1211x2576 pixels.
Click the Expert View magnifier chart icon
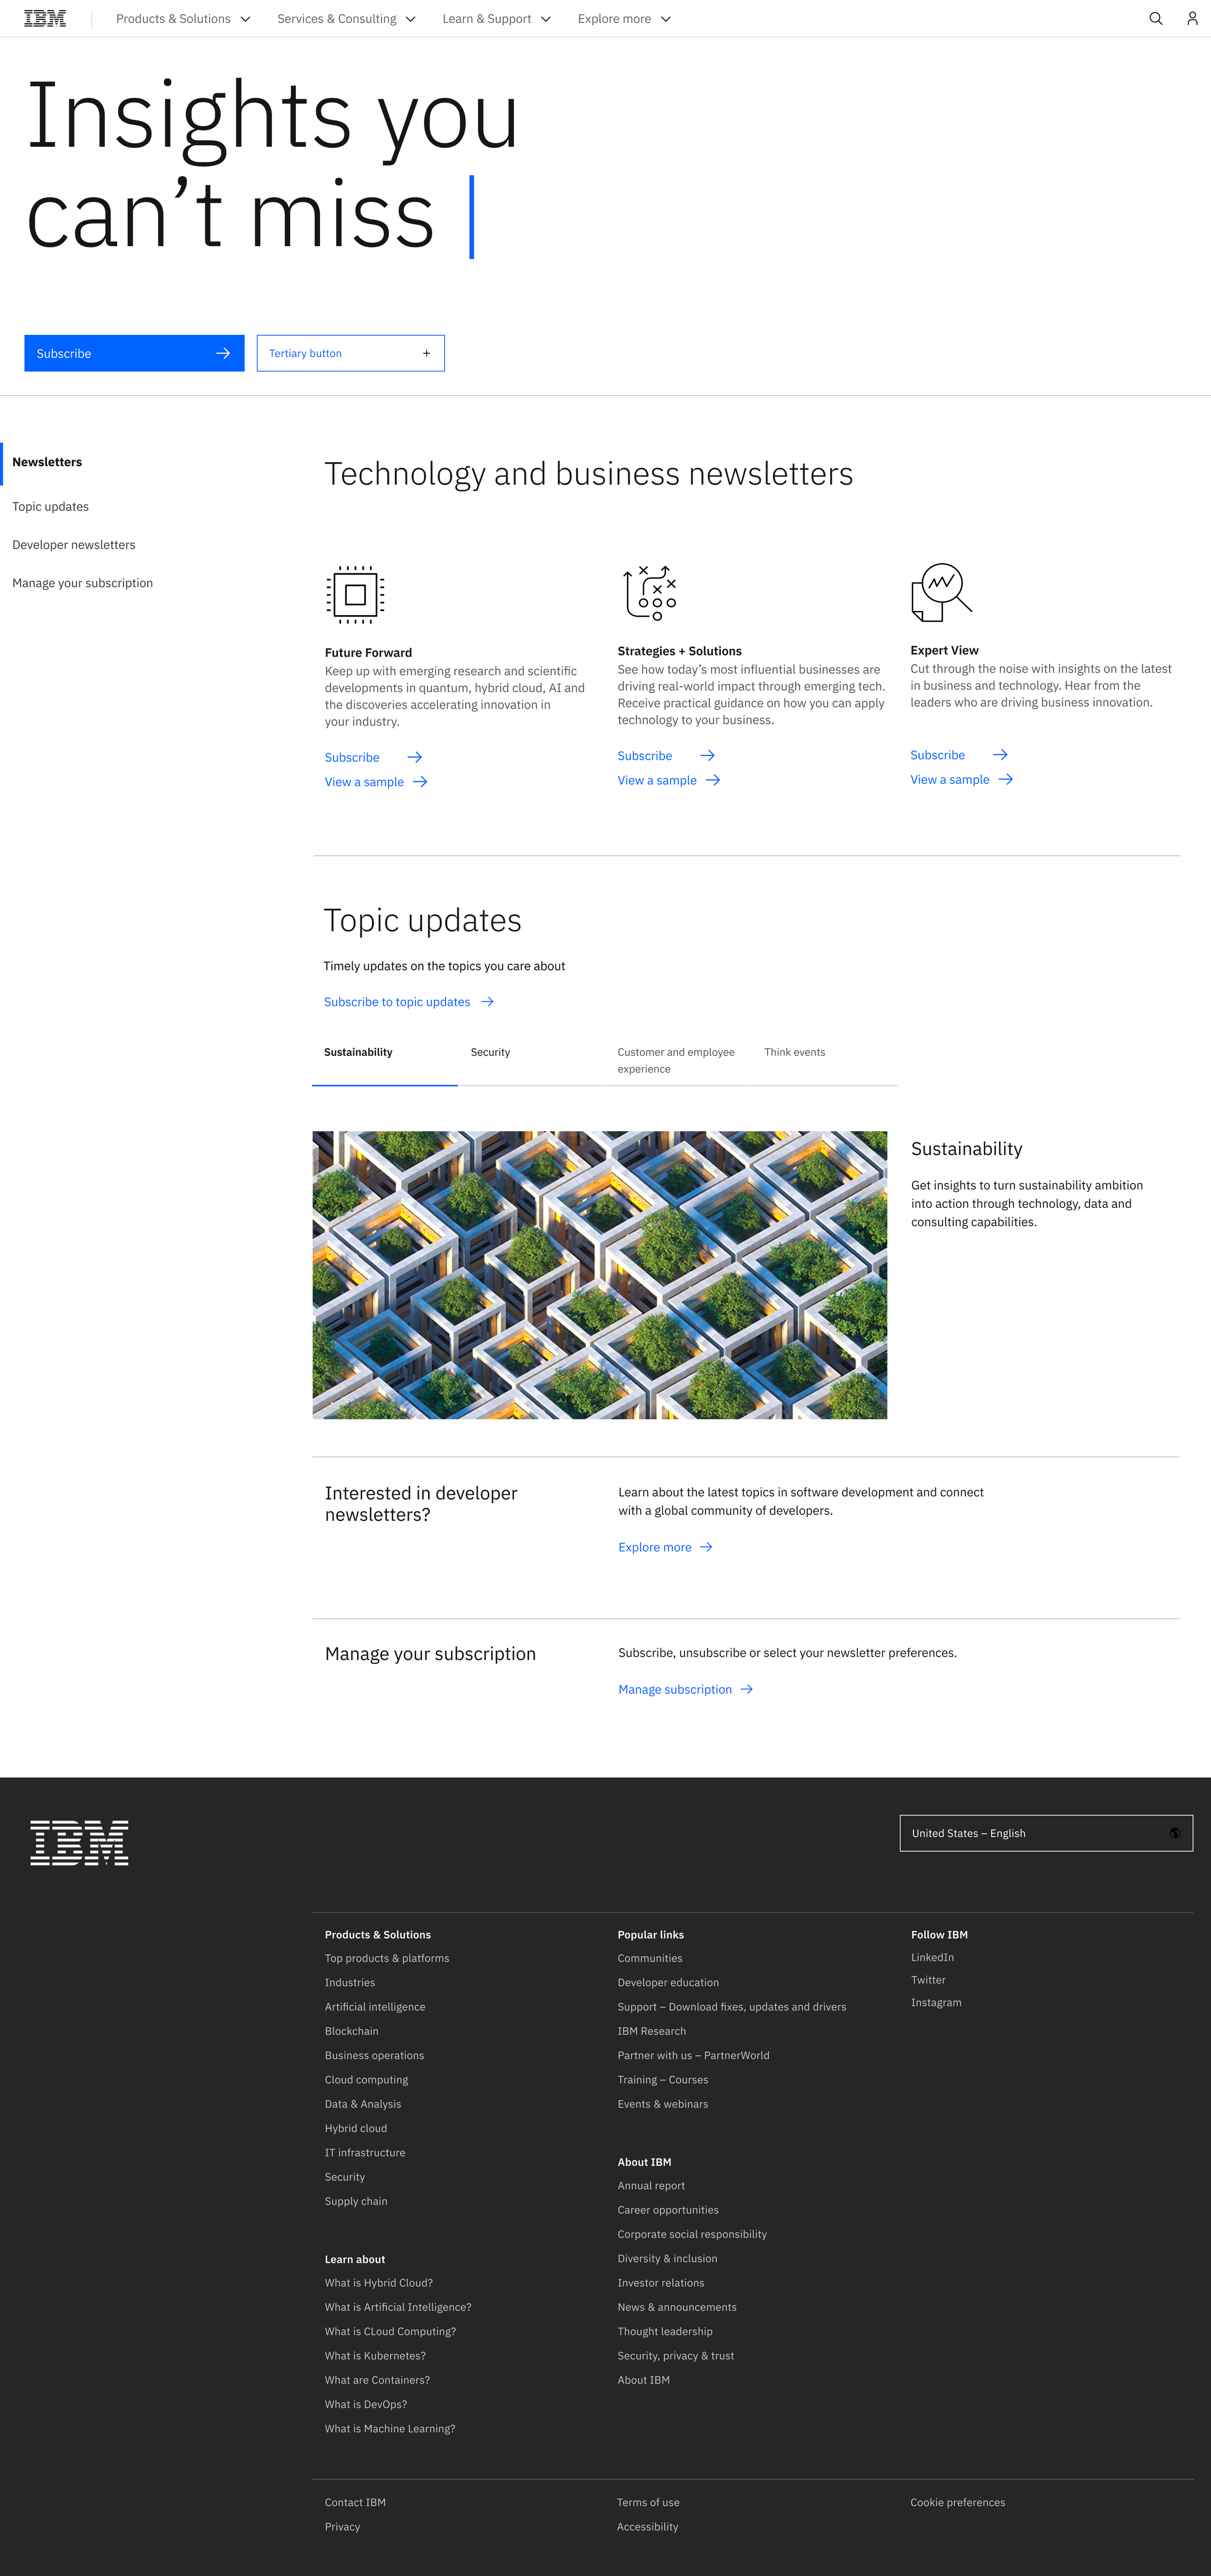coord(940,592)
